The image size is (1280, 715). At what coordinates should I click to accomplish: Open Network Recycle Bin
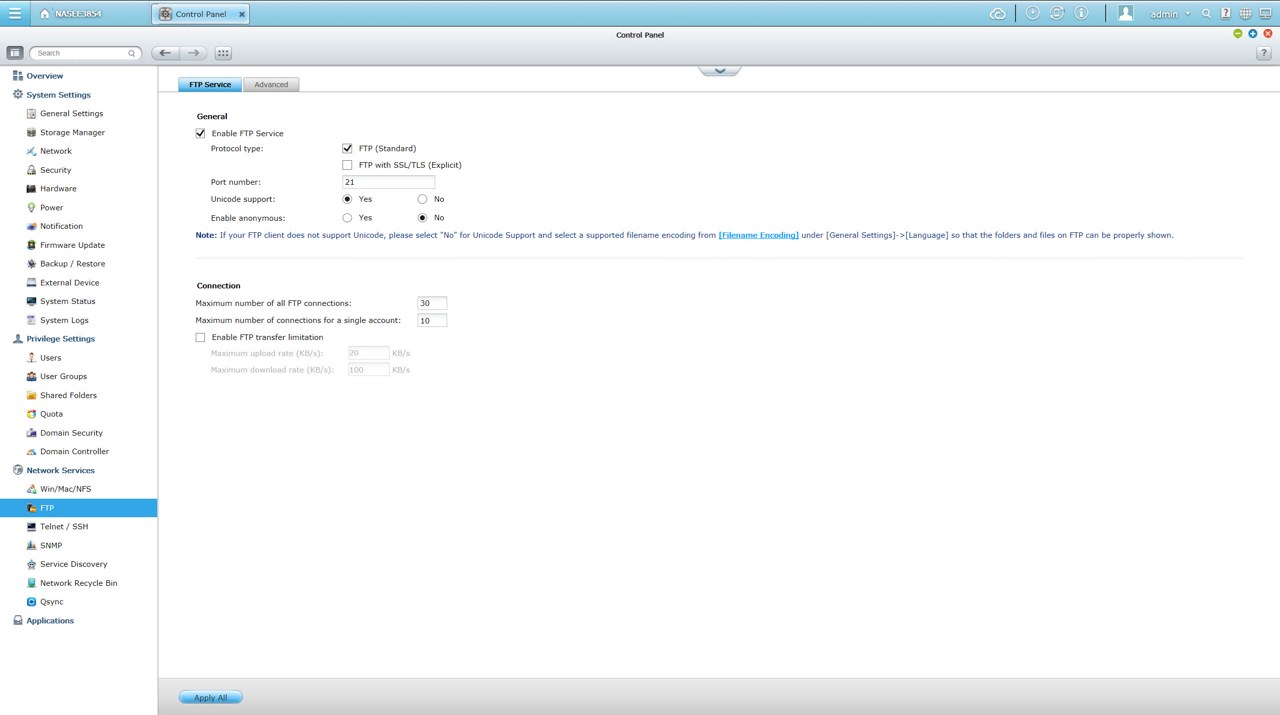click(x=78, y=583)
